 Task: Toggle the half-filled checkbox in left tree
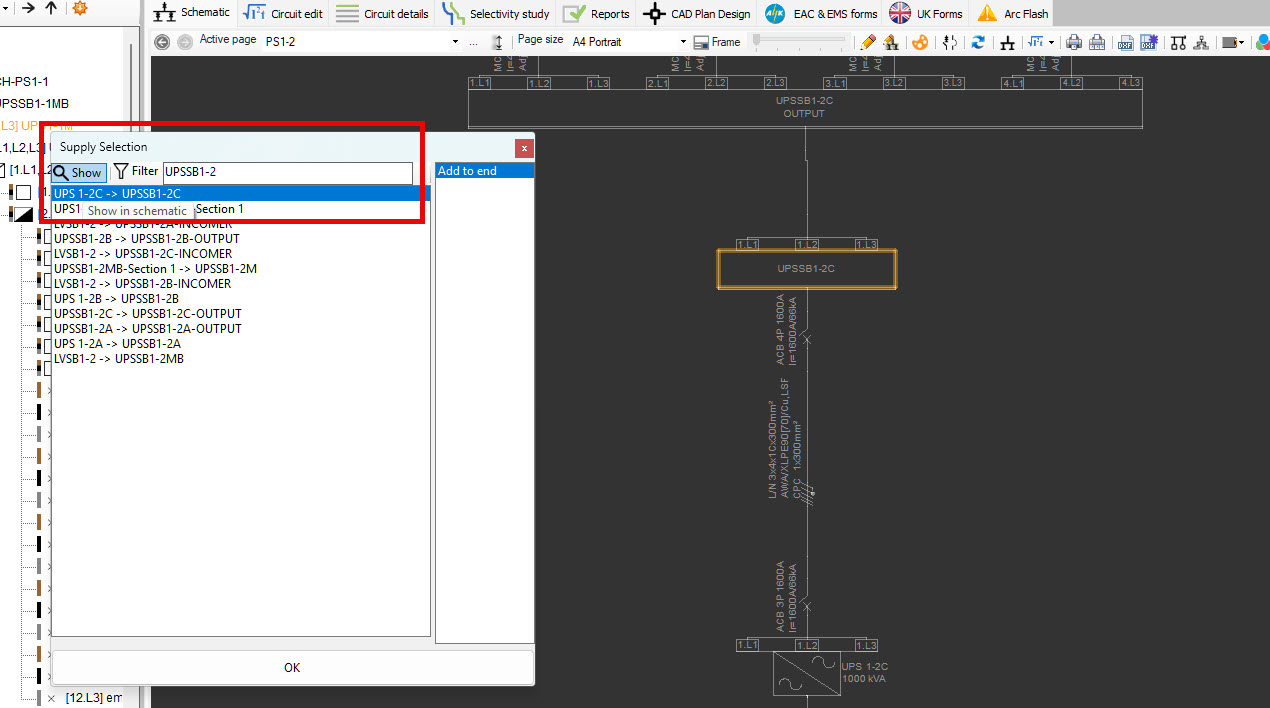point(23,214)
